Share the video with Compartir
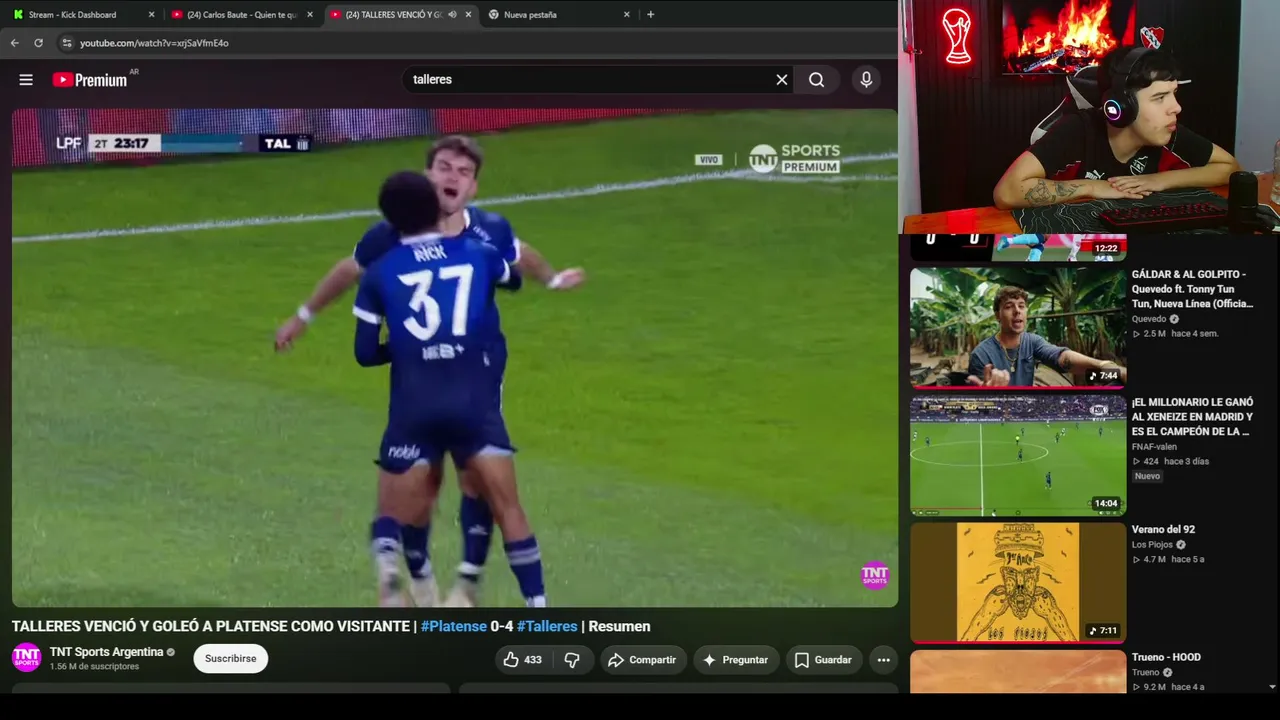 (642, 660)
